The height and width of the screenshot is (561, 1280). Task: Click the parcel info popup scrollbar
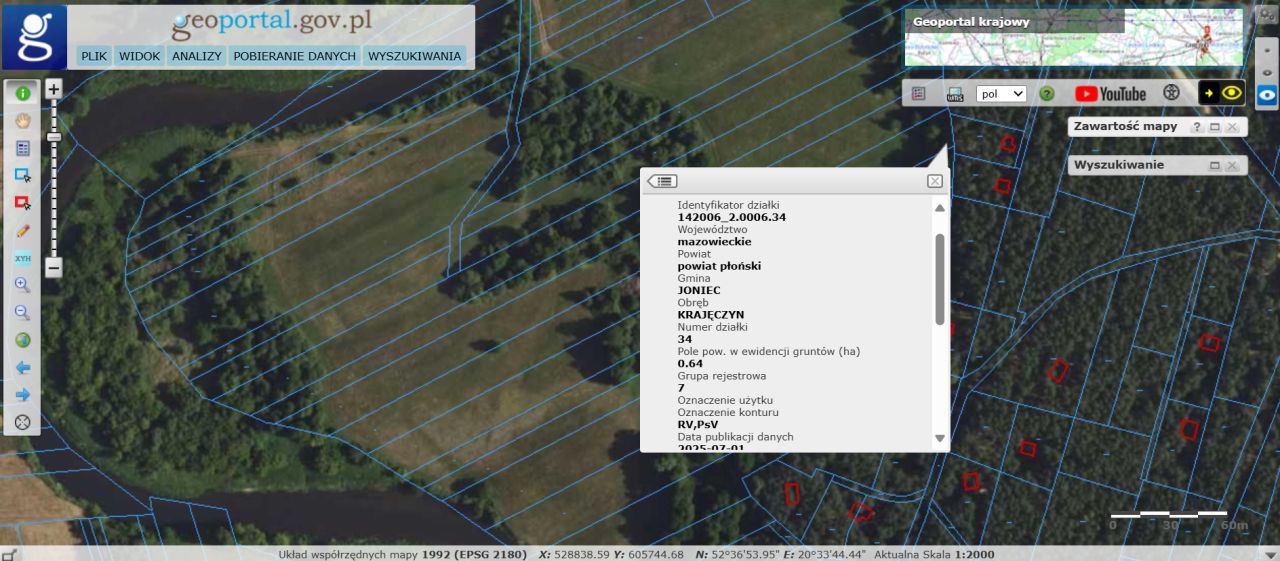pos(939,279)
